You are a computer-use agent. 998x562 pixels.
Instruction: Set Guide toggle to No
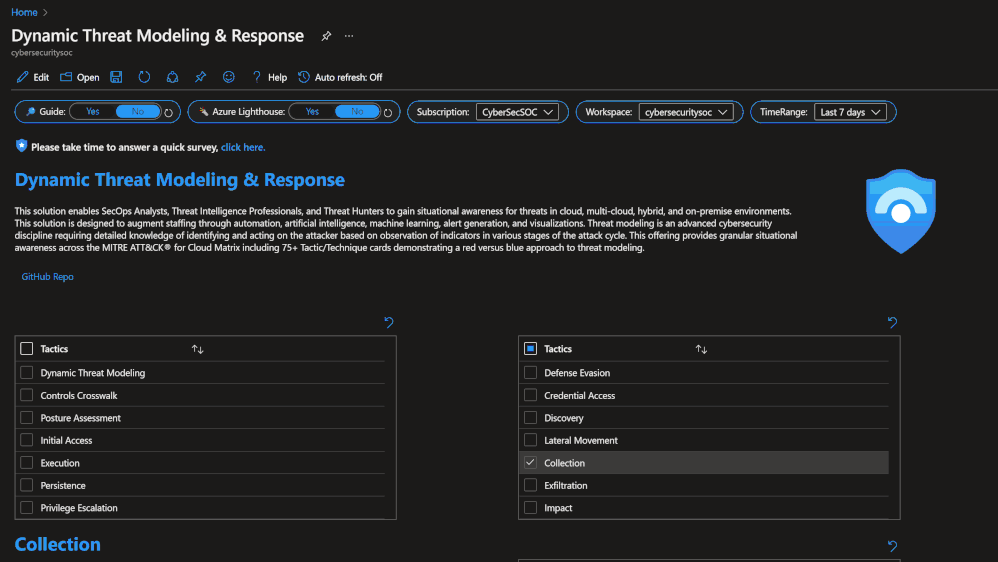137,111
